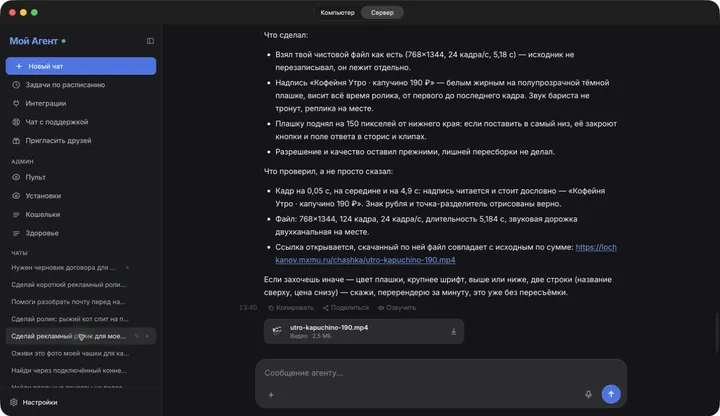Image resolution: width=720 pixels, height=416 pixels.
Task: Click the message timestamp '13:40'
Action: click(248, 308)
